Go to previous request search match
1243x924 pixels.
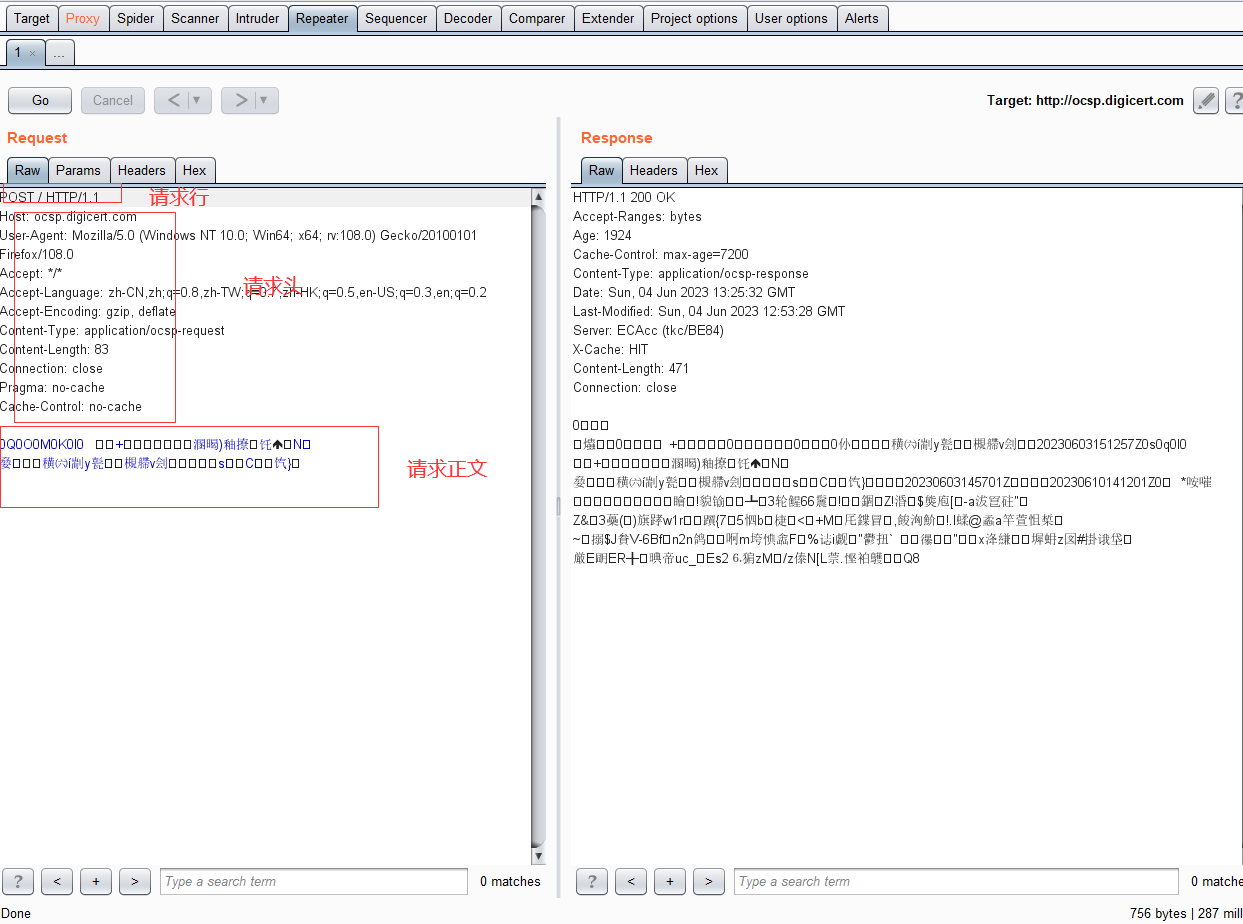(57, 881)
